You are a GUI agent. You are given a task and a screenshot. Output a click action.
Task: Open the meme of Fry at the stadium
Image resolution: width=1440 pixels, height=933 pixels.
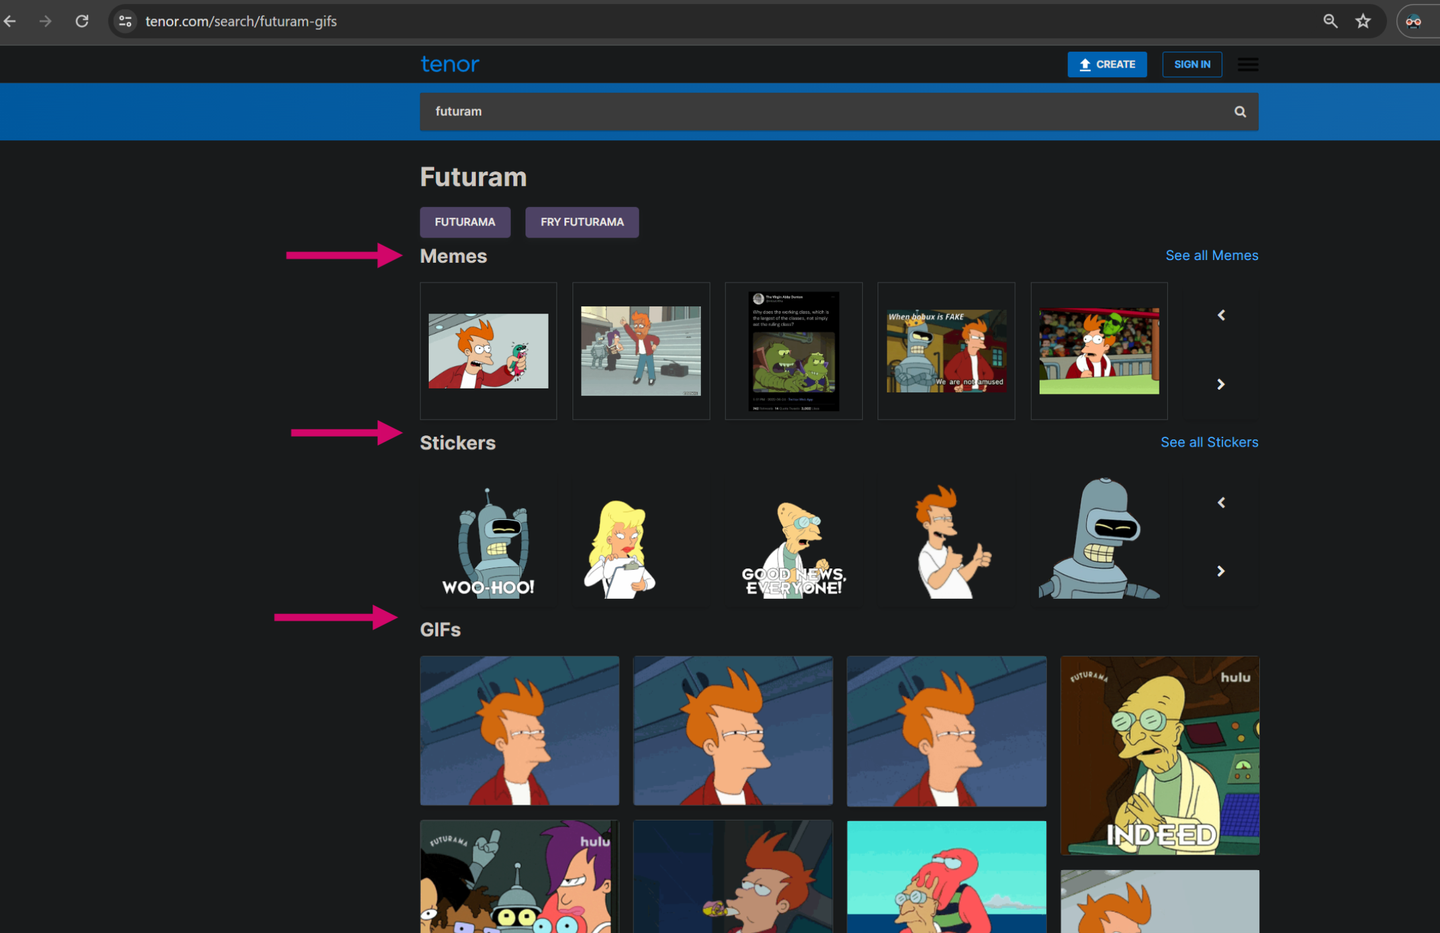(x=1099, y=351)
